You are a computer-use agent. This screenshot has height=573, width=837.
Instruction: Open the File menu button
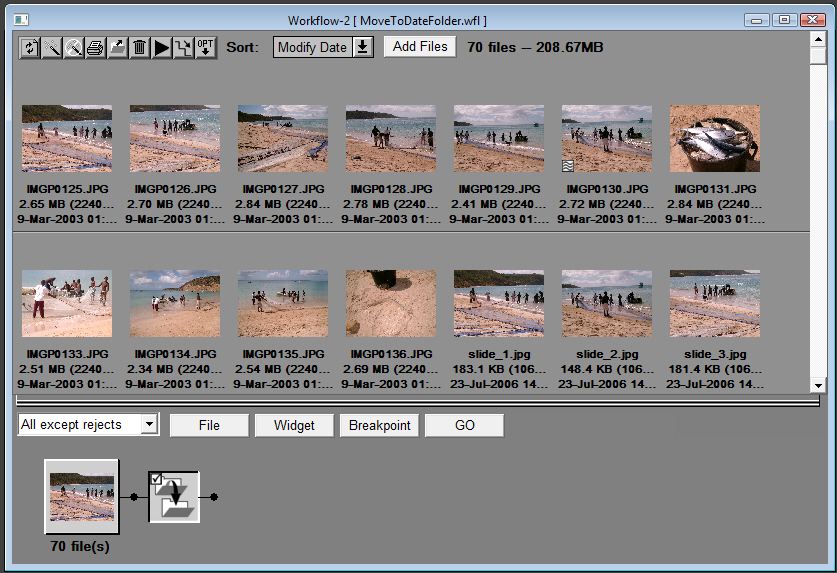point(209,425)
